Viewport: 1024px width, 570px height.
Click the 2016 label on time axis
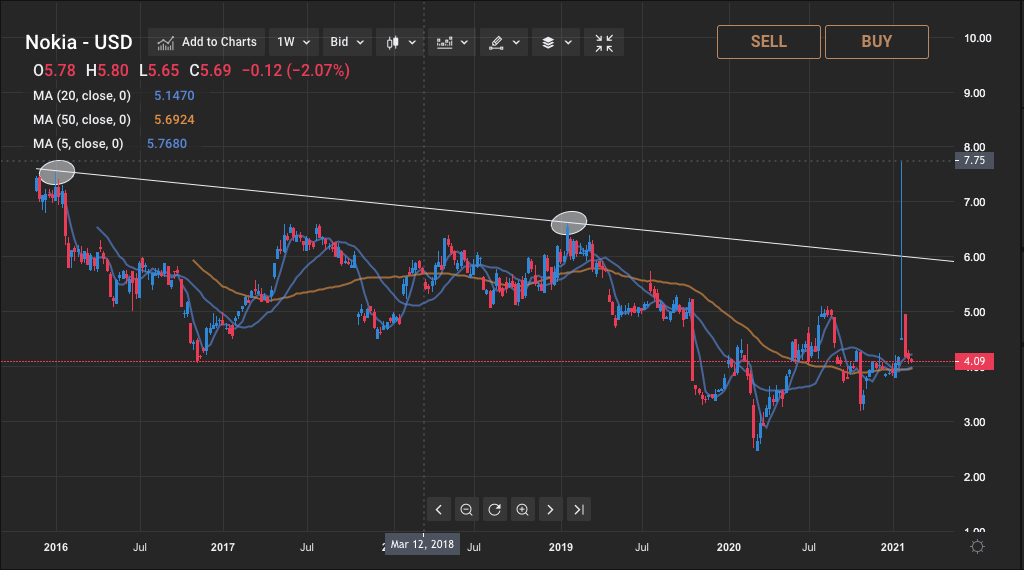pyautogui.click(x=56, y=547)
